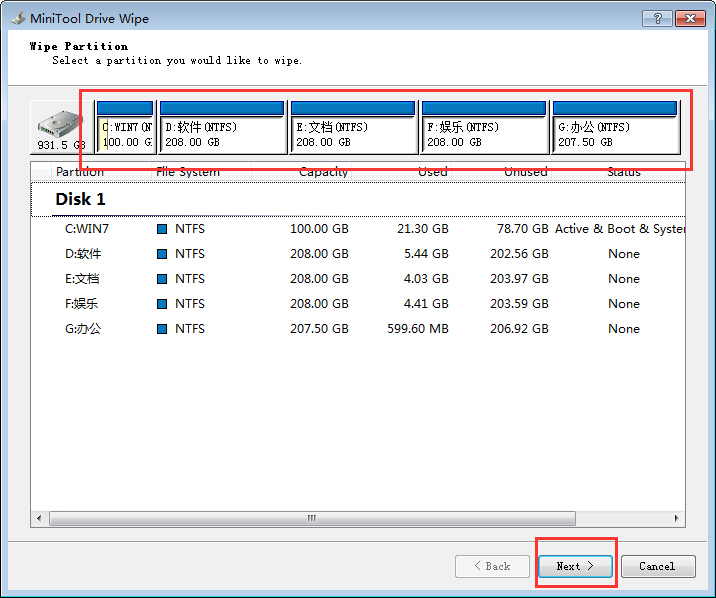
Task: Click the right arrow of horizontal scrollbar
Action: click(x=676, y=518)
